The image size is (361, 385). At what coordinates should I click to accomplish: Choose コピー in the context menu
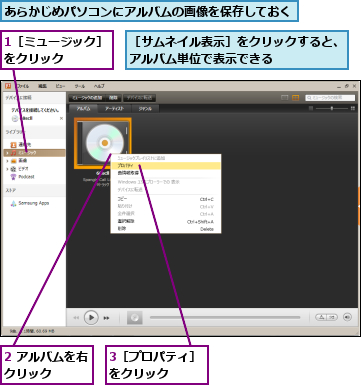[166, 199]
